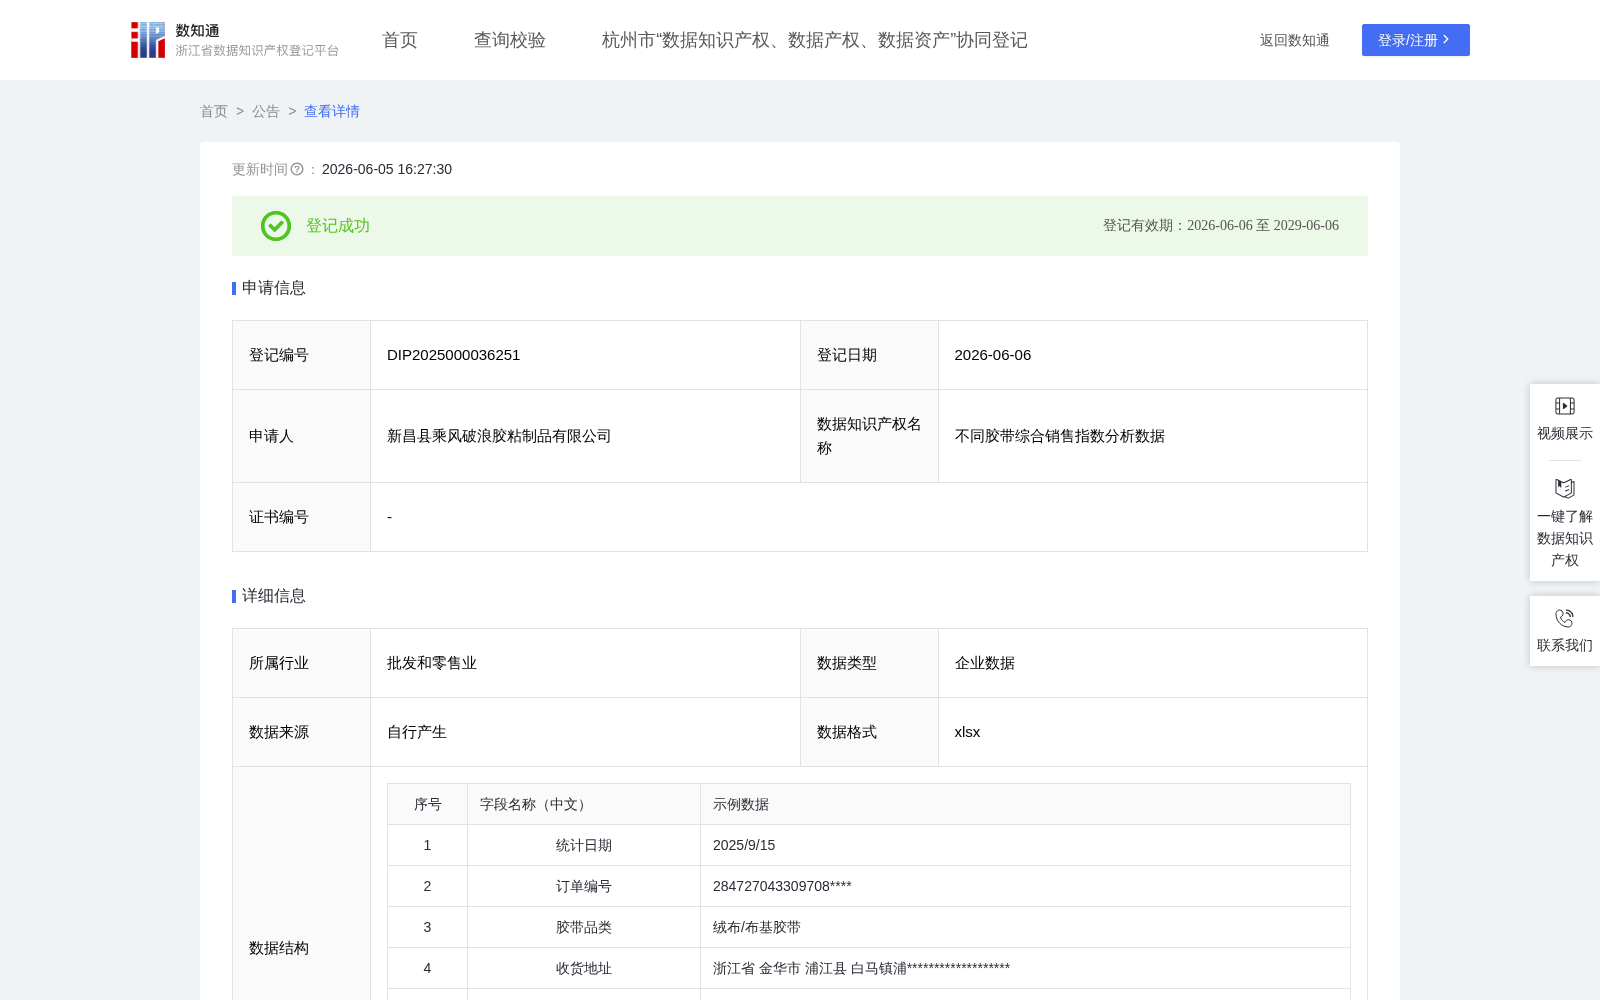Click the 自行产生 data source value
1600x1000 pixels.
(417, 732)
